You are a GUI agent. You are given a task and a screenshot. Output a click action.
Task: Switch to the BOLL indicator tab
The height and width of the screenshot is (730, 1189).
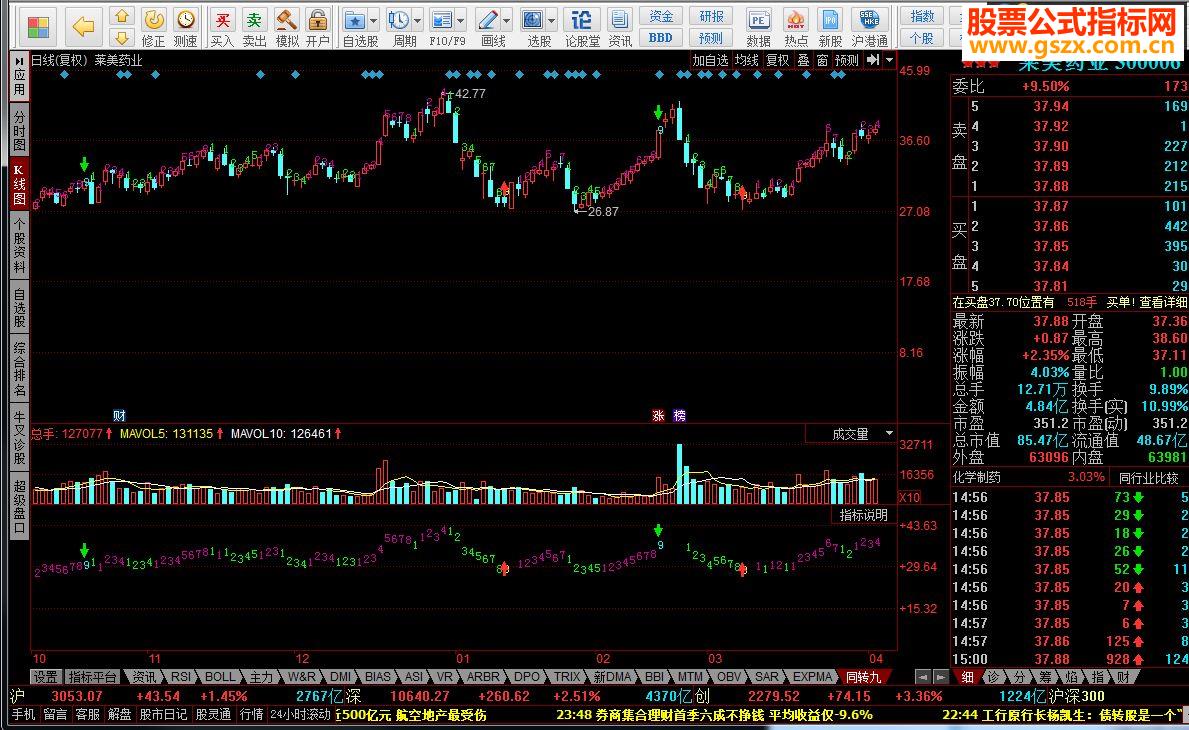[x=221, y=677]
